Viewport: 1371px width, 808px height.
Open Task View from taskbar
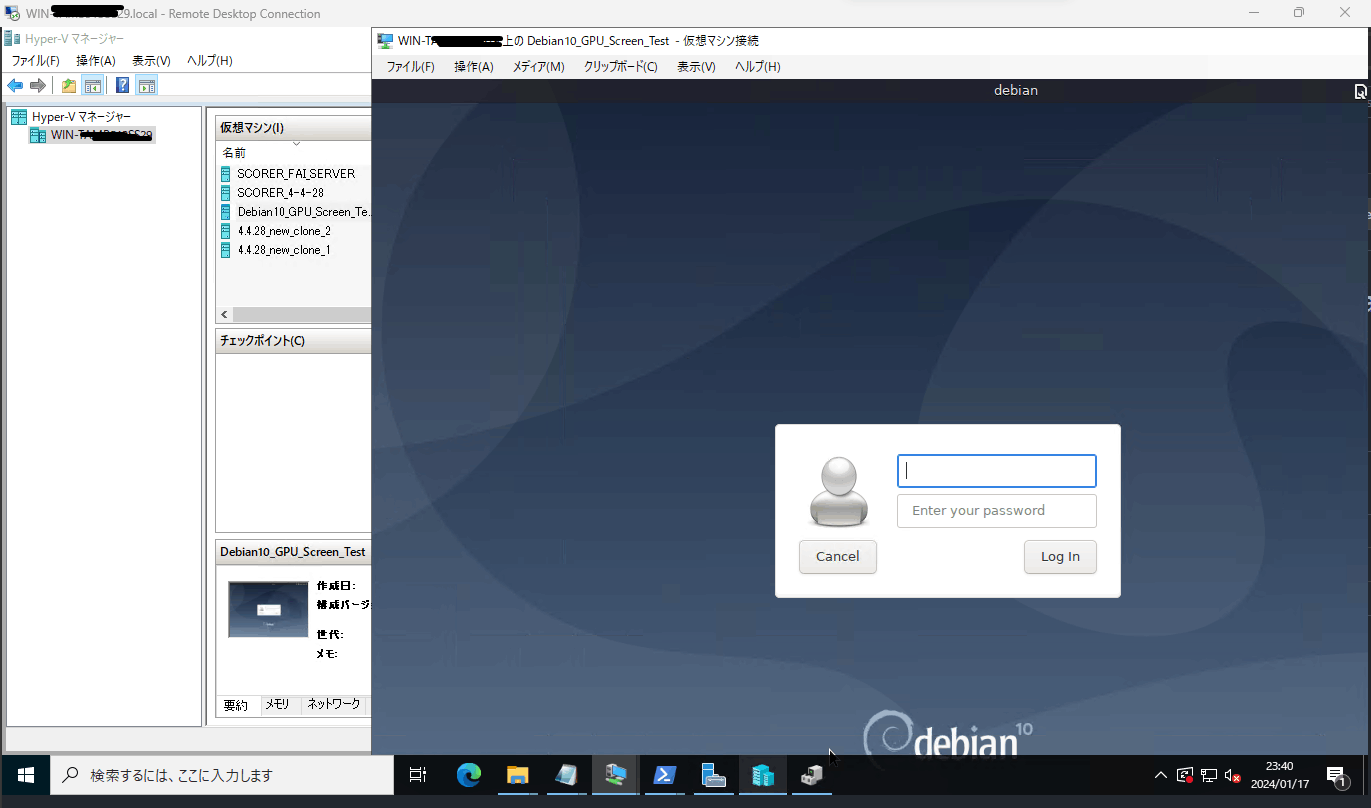coord(418,775)
